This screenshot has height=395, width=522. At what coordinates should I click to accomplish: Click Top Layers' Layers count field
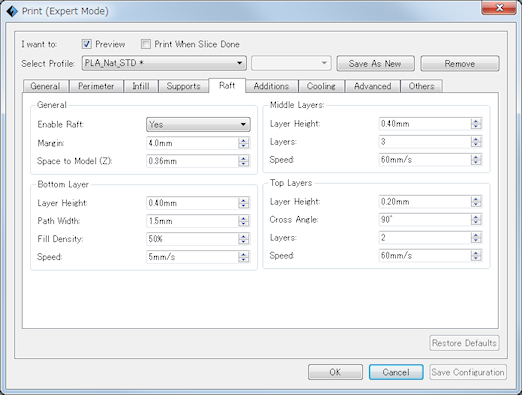click(425, 238)
